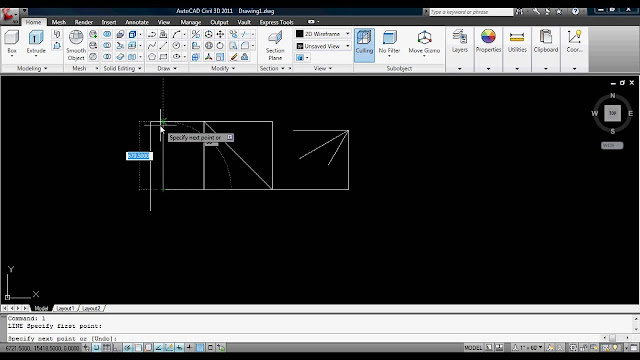
Task: Open the Annotate ribbon tab
Action: click(x=137, y=22)
